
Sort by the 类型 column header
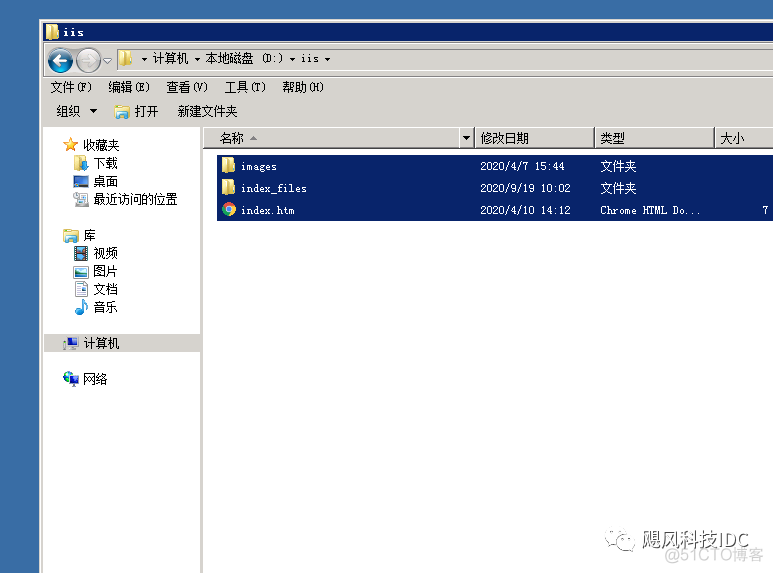pos(654,138)
